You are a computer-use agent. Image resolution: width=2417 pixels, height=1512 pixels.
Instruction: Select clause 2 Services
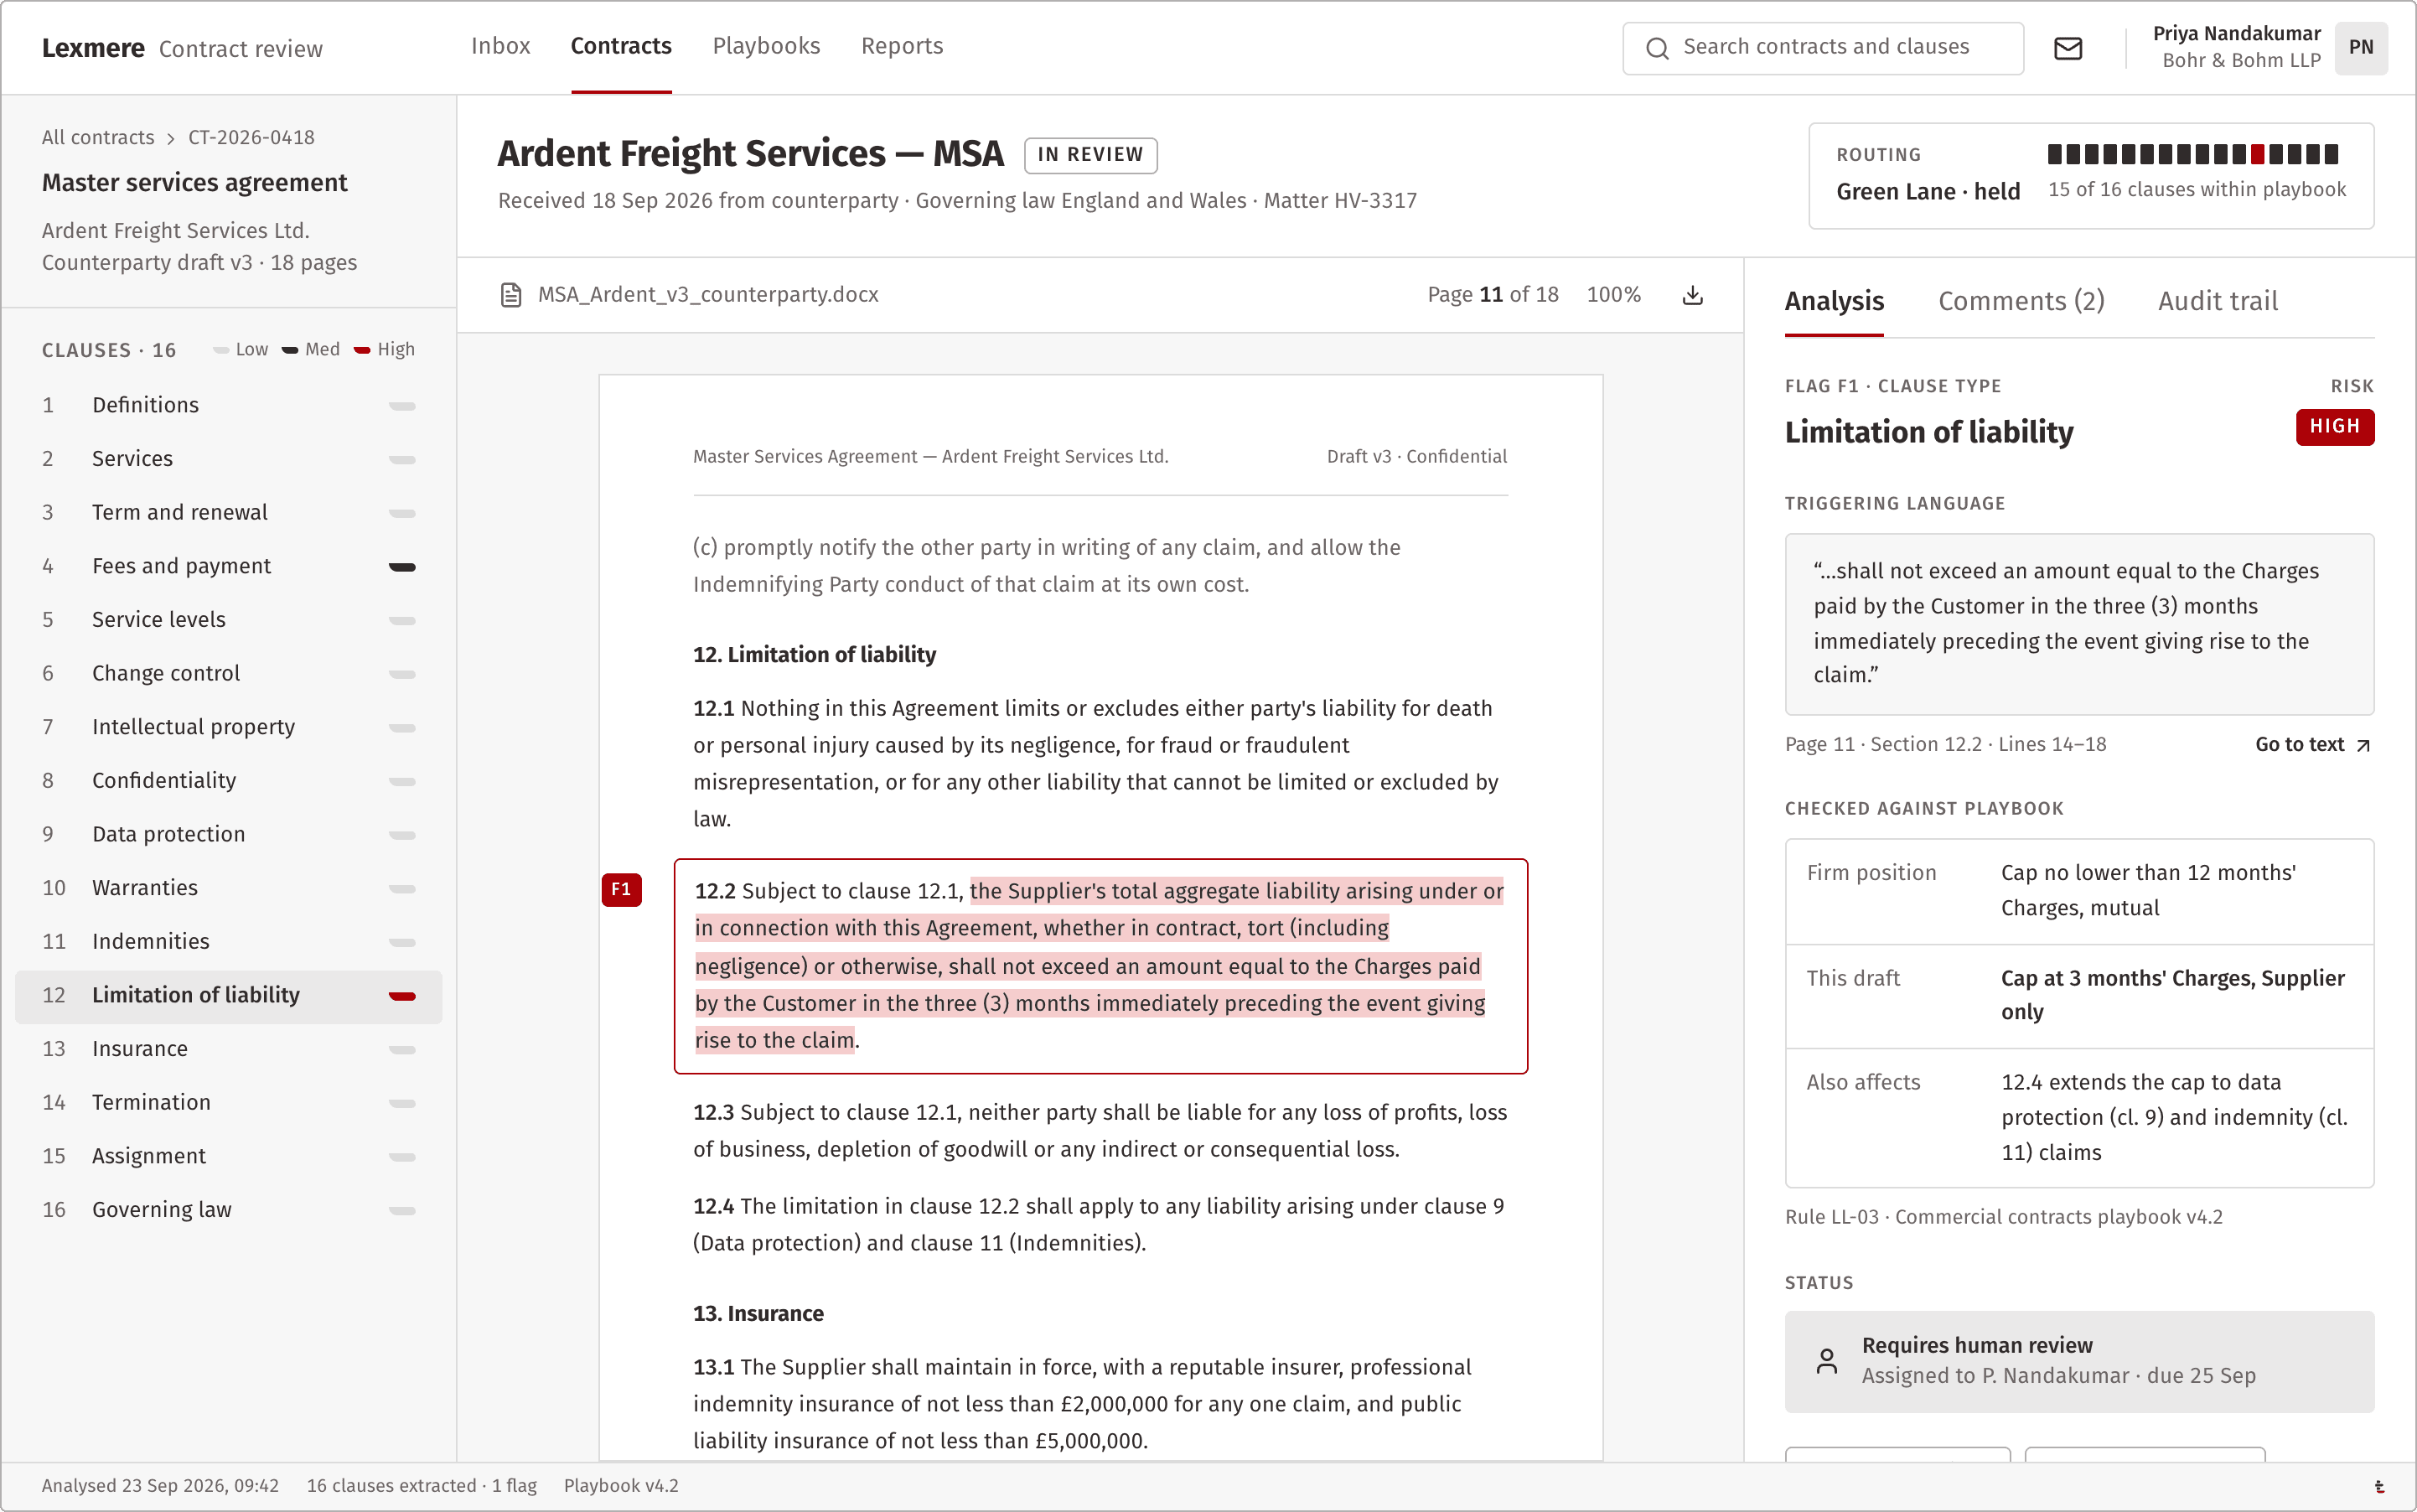coord(229,459)
